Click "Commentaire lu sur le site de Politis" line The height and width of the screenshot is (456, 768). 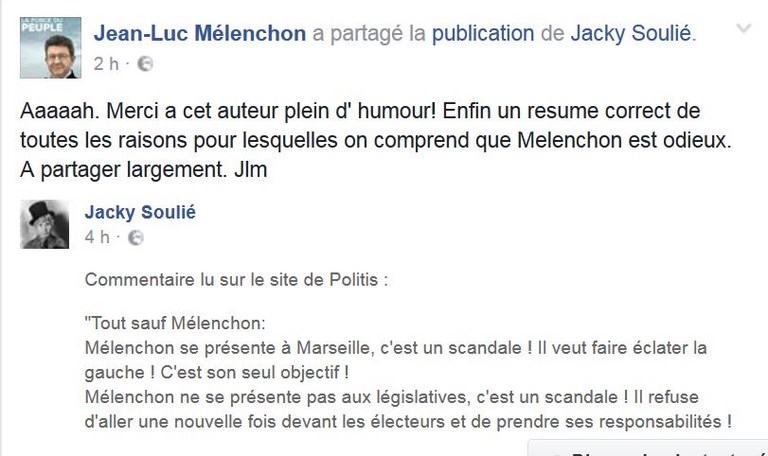pyautogui.click(x=236, y=280)
